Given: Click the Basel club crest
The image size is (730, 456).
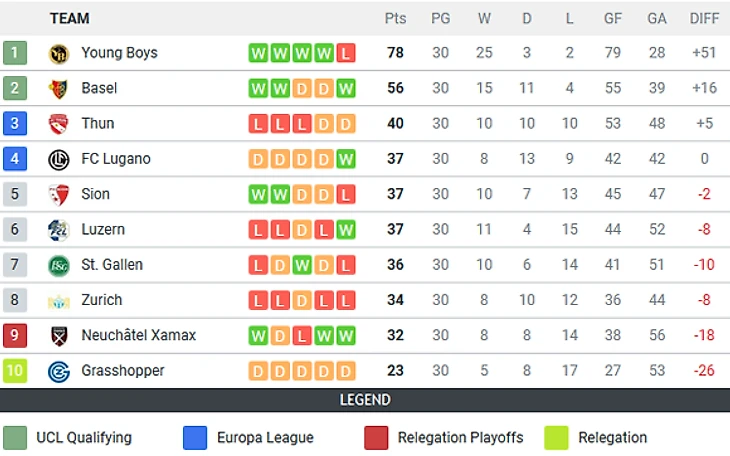Looking at the screenshot, I should [58, 88].
